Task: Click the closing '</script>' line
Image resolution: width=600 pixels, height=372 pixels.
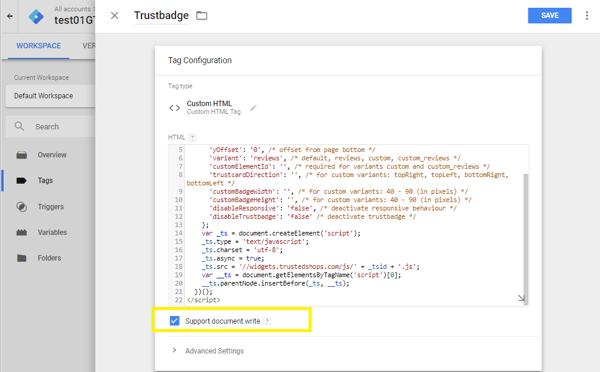Action: click(x=204, y=300)
